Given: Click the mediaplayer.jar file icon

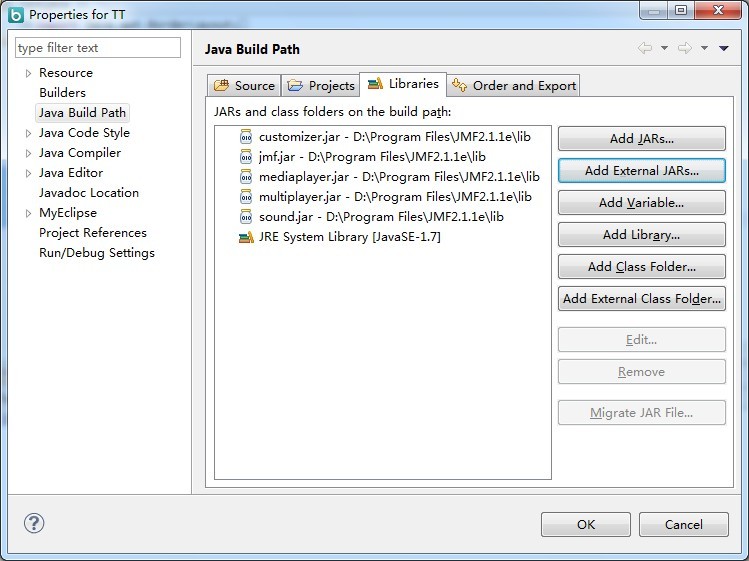Looking at the screenshot, I should (x=246, y=177).
